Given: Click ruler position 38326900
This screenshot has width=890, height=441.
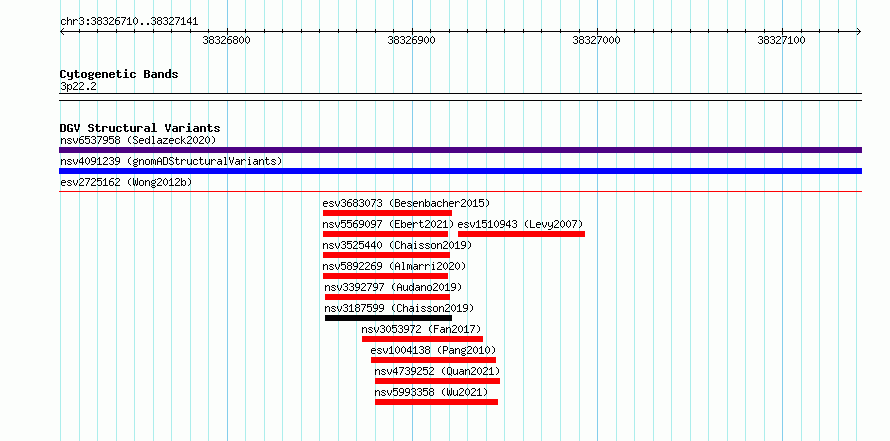Looking at the screenshot, I should click(411, 40).
